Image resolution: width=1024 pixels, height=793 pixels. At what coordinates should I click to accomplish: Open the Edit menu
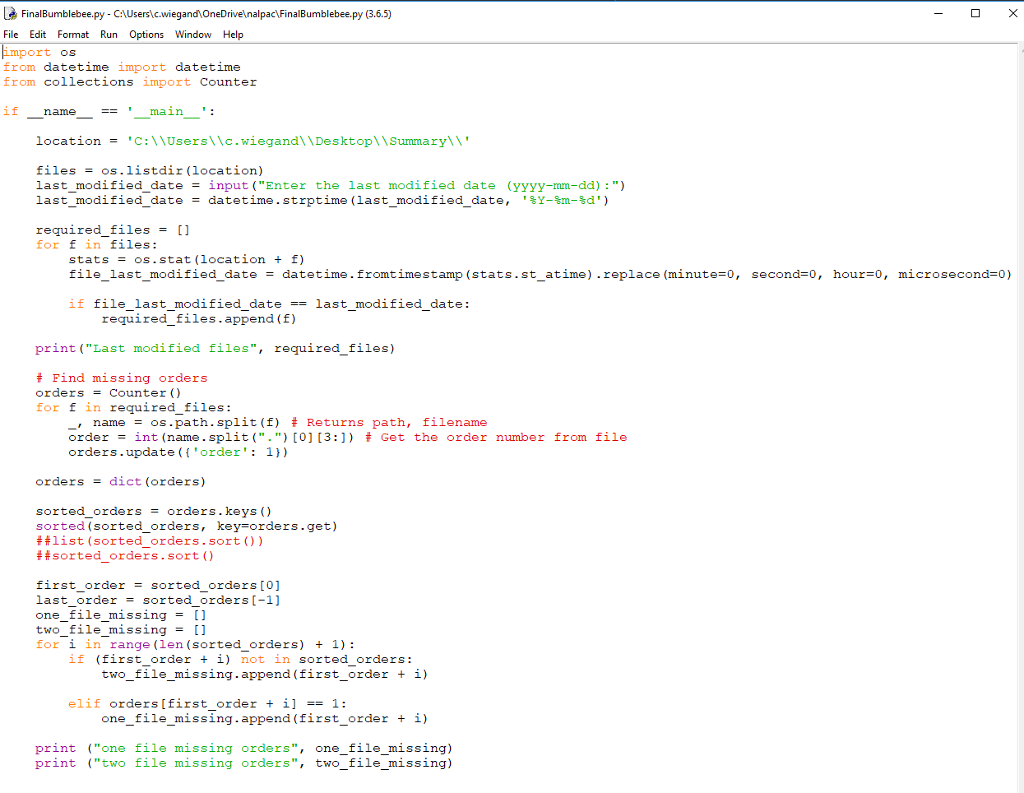[x=37, y=33]
